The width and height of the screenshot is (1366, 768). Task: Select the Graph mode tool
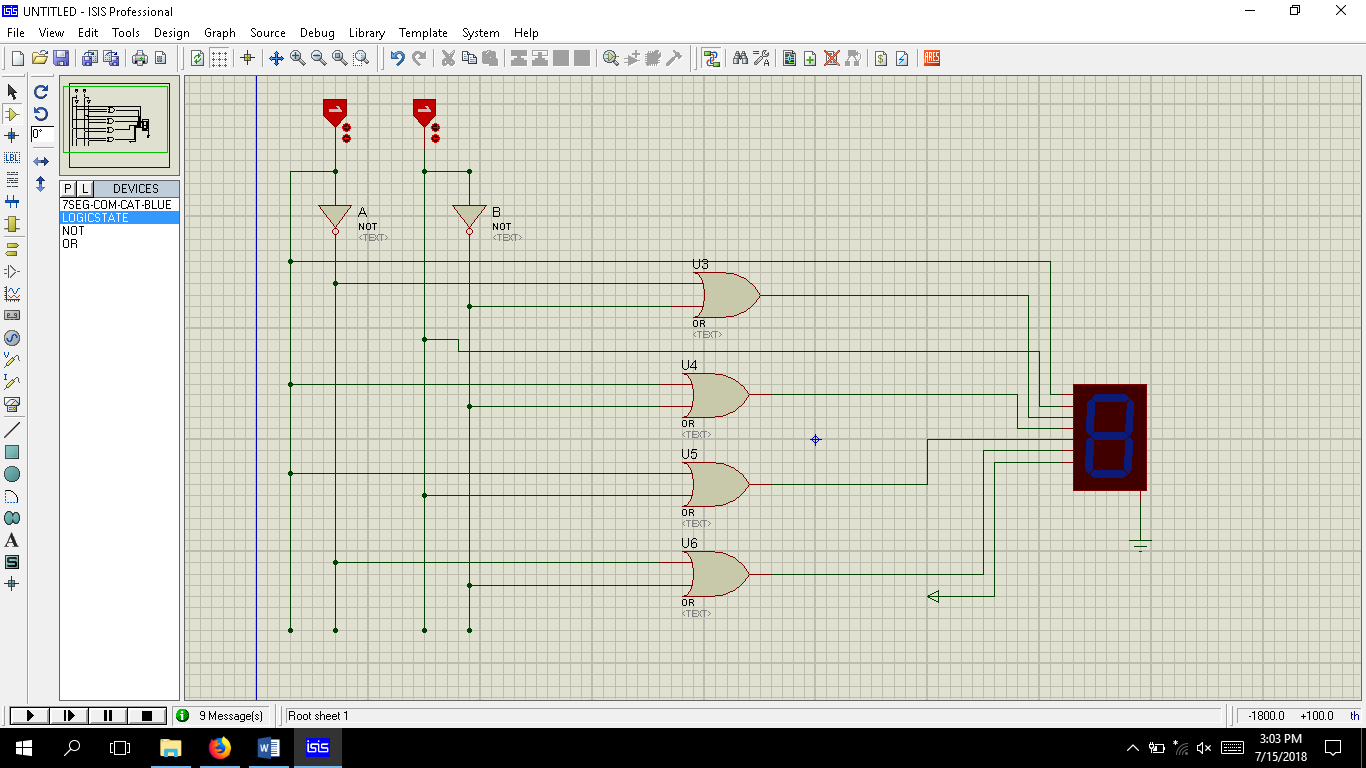[13, 293]
